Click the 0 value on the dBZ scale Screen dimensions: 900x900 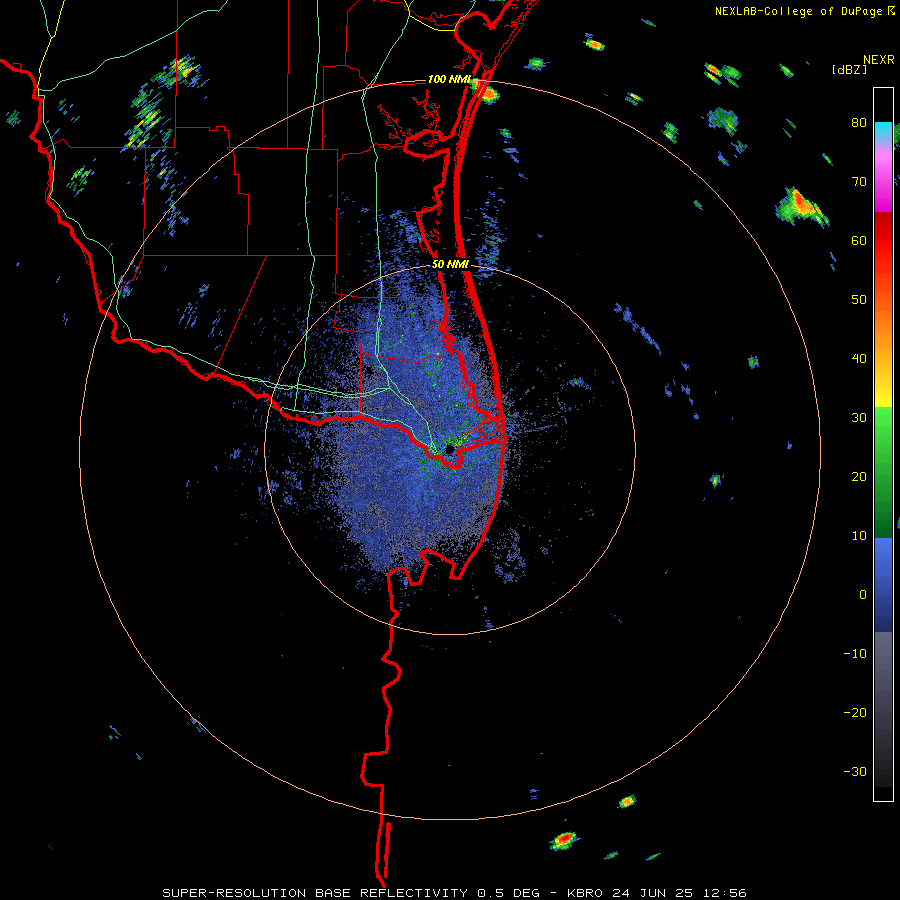click(863, 595)
